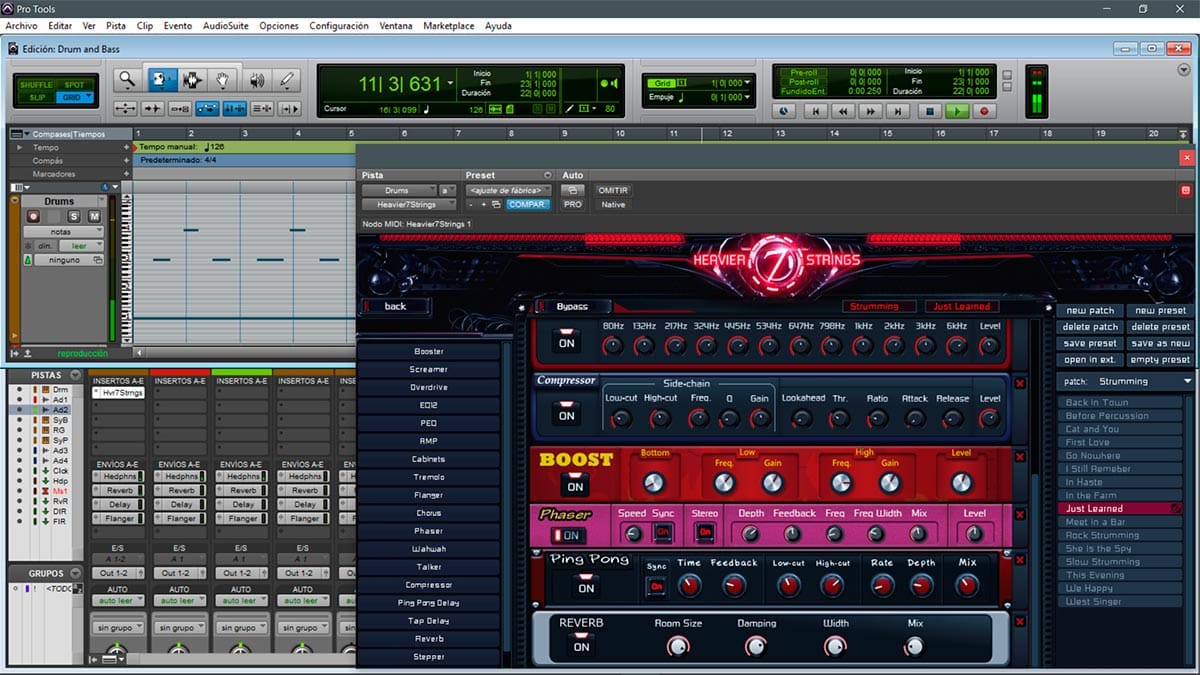Screen dimensions: 1200x675
Task: Click the red Record transport button
Action: click(x=984, y=112)
